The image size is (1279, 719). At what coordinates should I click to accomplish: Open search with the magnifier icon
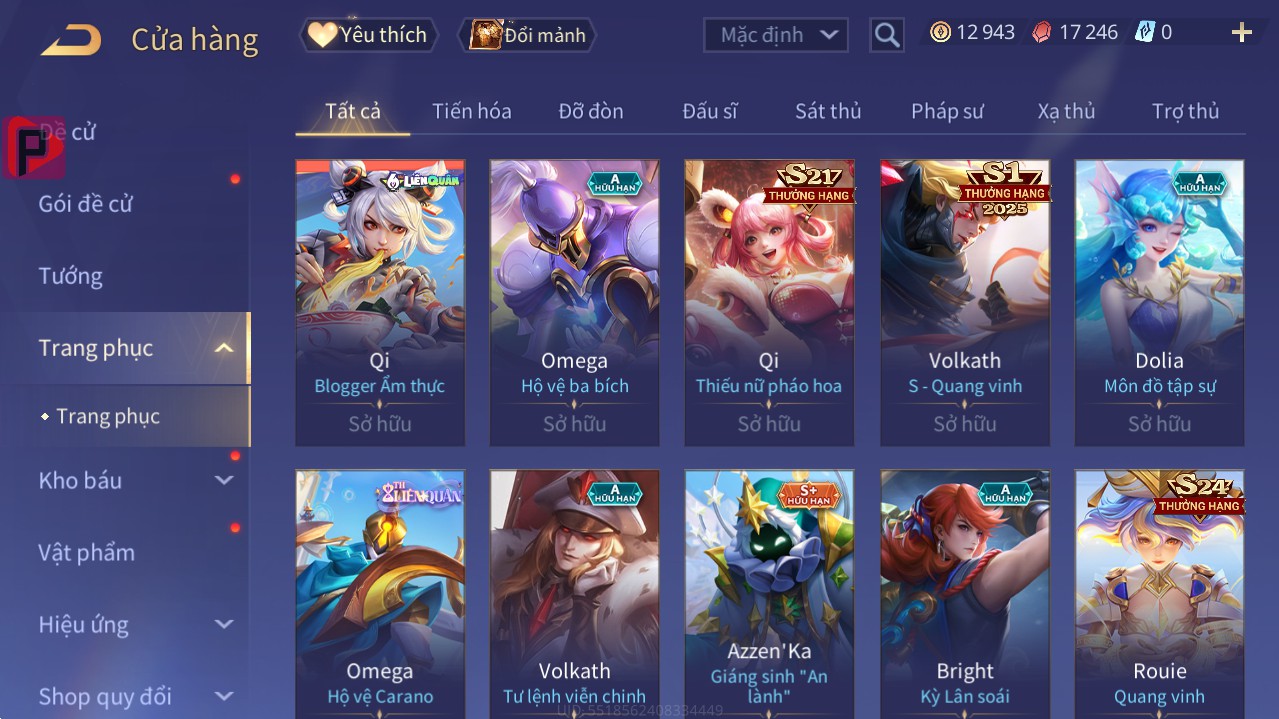886,35
